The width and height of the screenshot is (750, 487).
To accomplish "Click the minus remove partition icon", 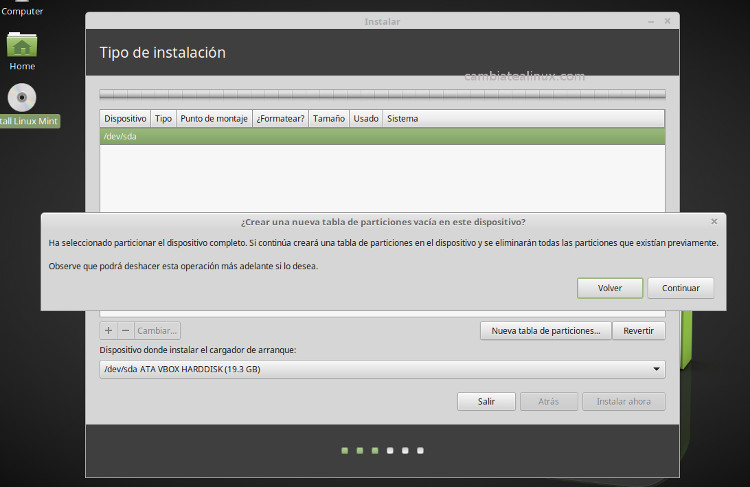I will (x=125, y=331).
